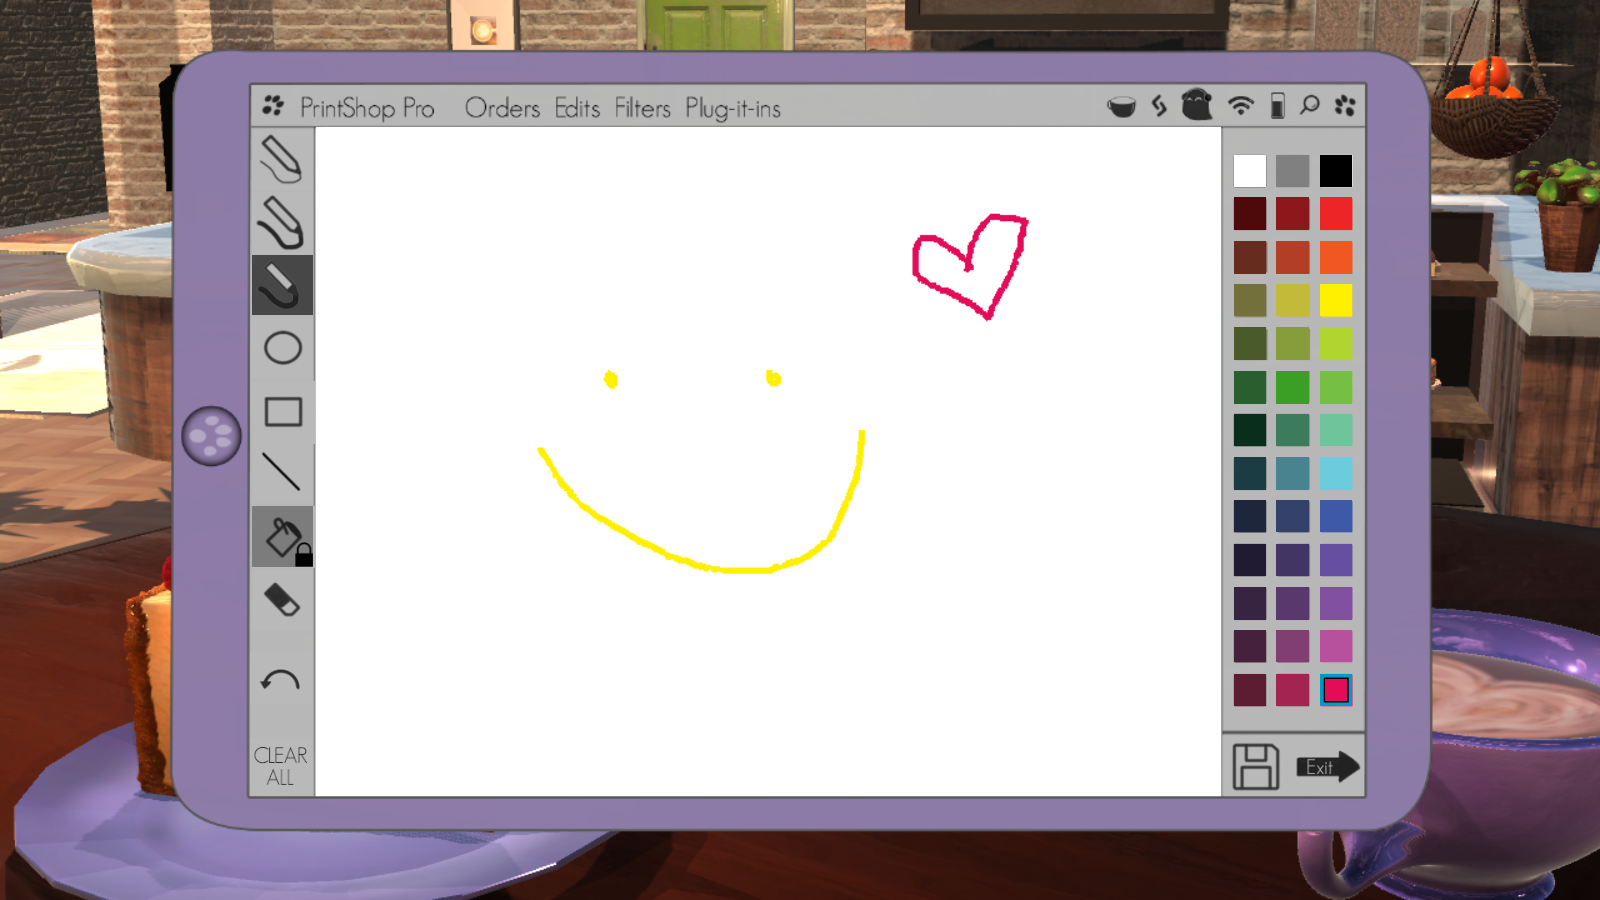The height and width of the screenshot is (900, 1600).
Task: Click the CLEAR ALL button
Action: click(280, 766)
